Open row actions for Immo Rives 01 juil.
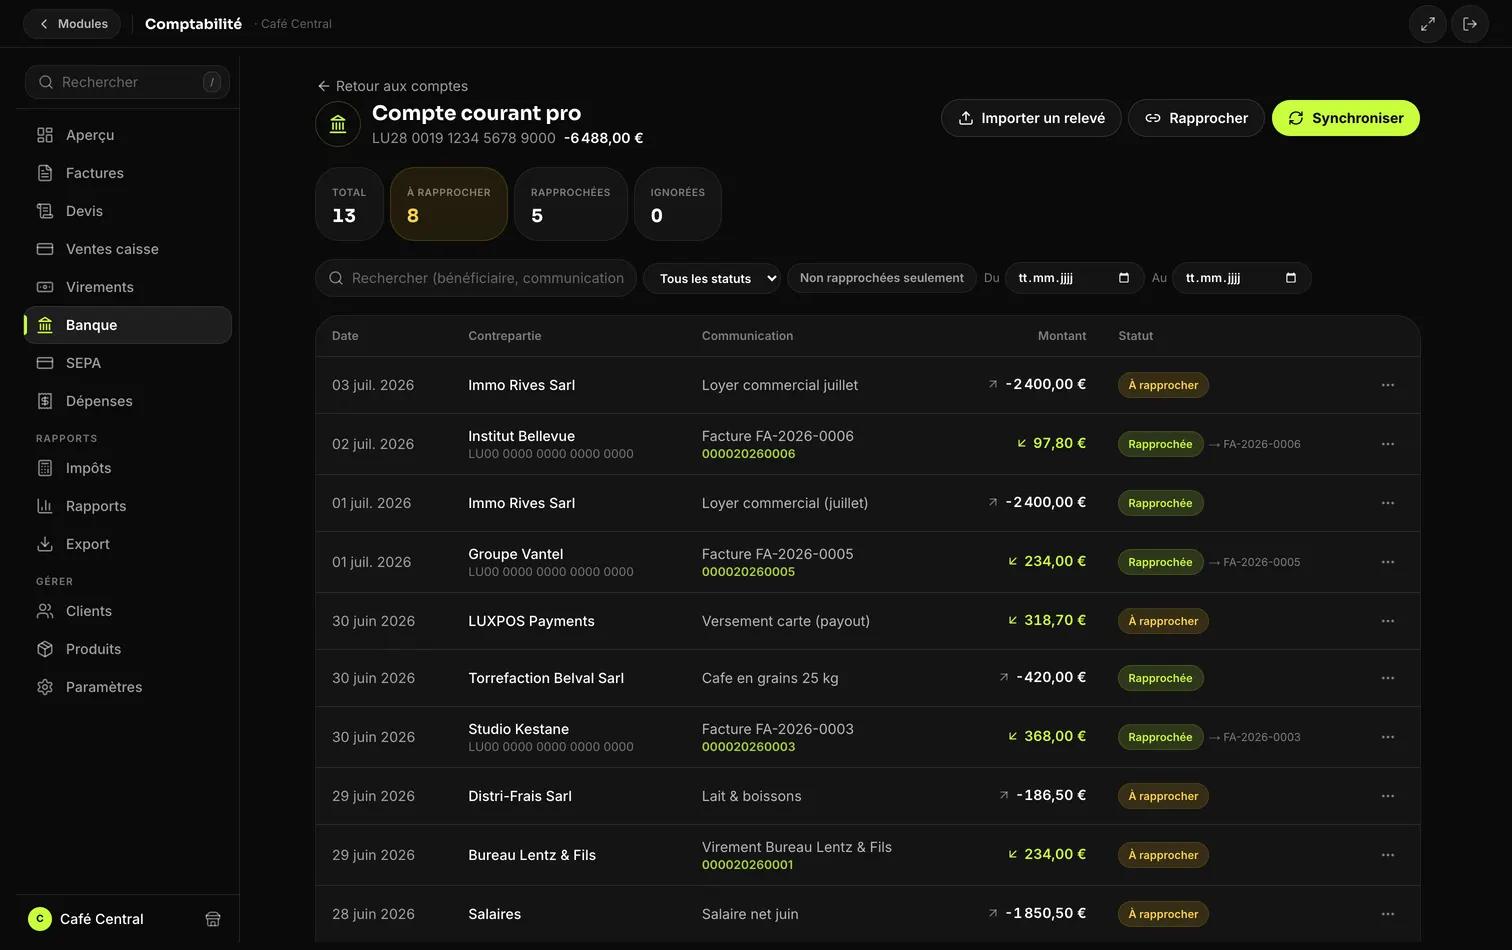The height and width of the screenshot is (950, 1512). (x=1388, y=503)
